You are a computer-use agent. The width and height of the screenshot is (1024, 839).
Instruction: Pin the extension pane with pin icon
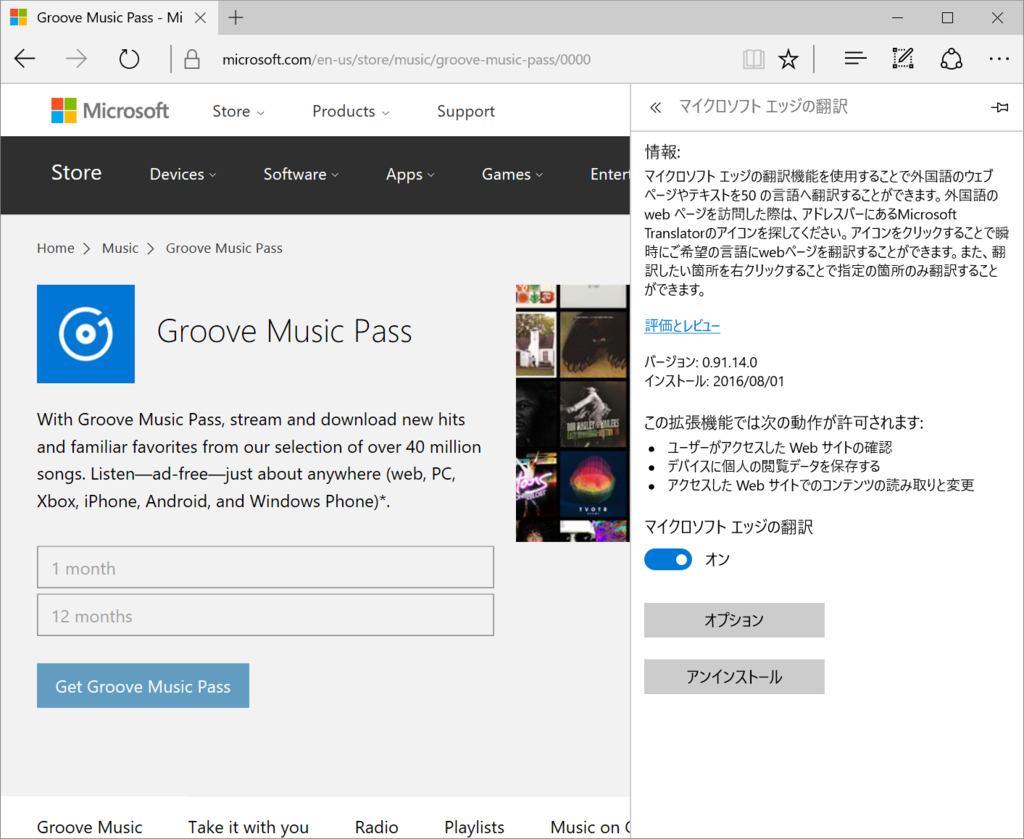point(999,107)
